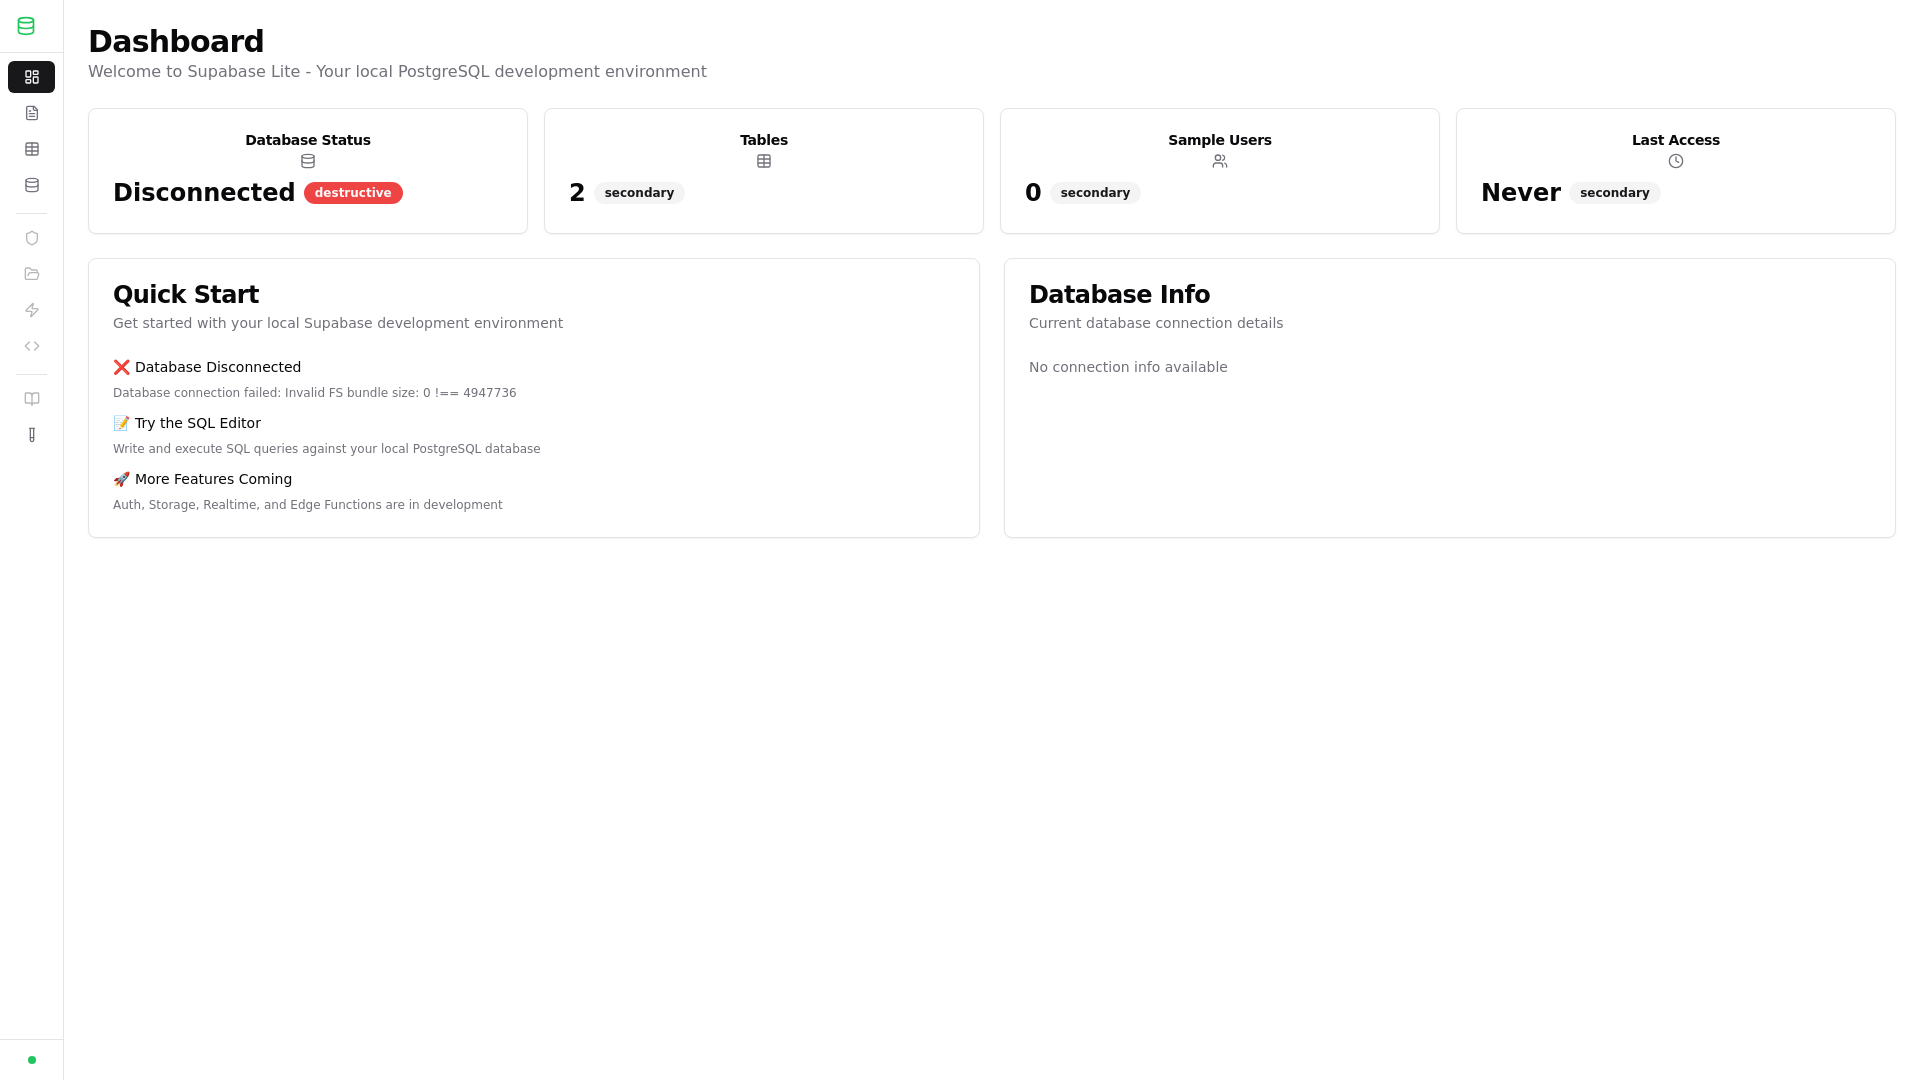
Task: Click the database icon in Database Status card
Action: point(308,161)
